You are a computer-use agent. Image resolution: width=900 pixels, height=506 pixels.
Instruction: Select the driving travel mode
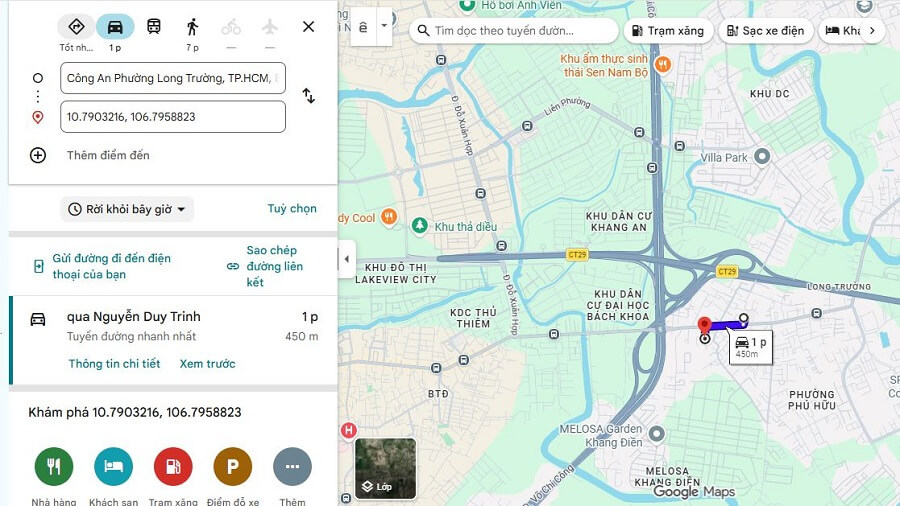[x=115, y=27]
